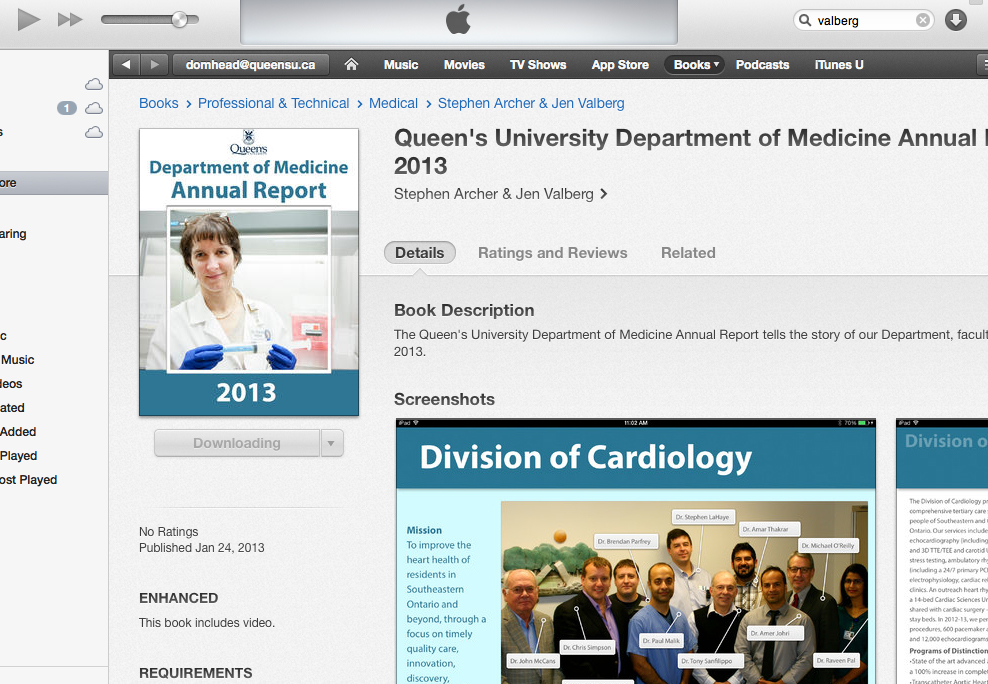Viewport: 988px width, 684px height.
Task: Open the Division of Cardiology screenshot
Action: 635,551
